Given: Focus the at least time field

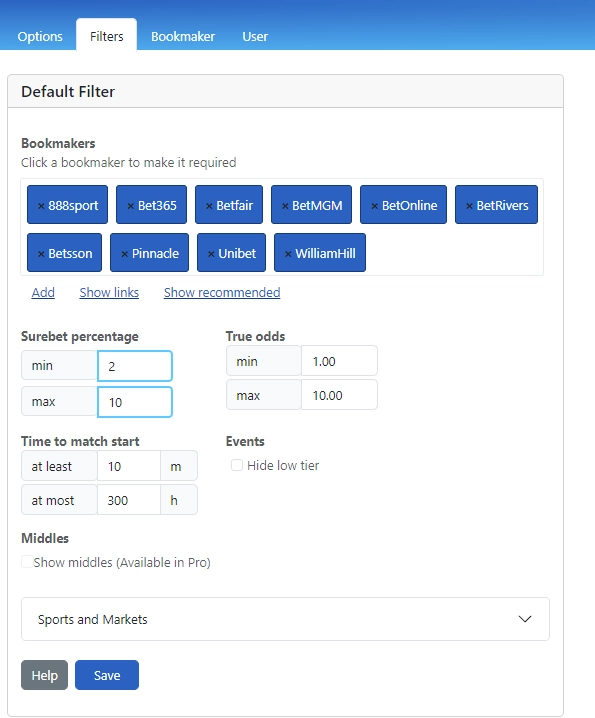Looking at the screenshot, I should (x=129, y=466).
